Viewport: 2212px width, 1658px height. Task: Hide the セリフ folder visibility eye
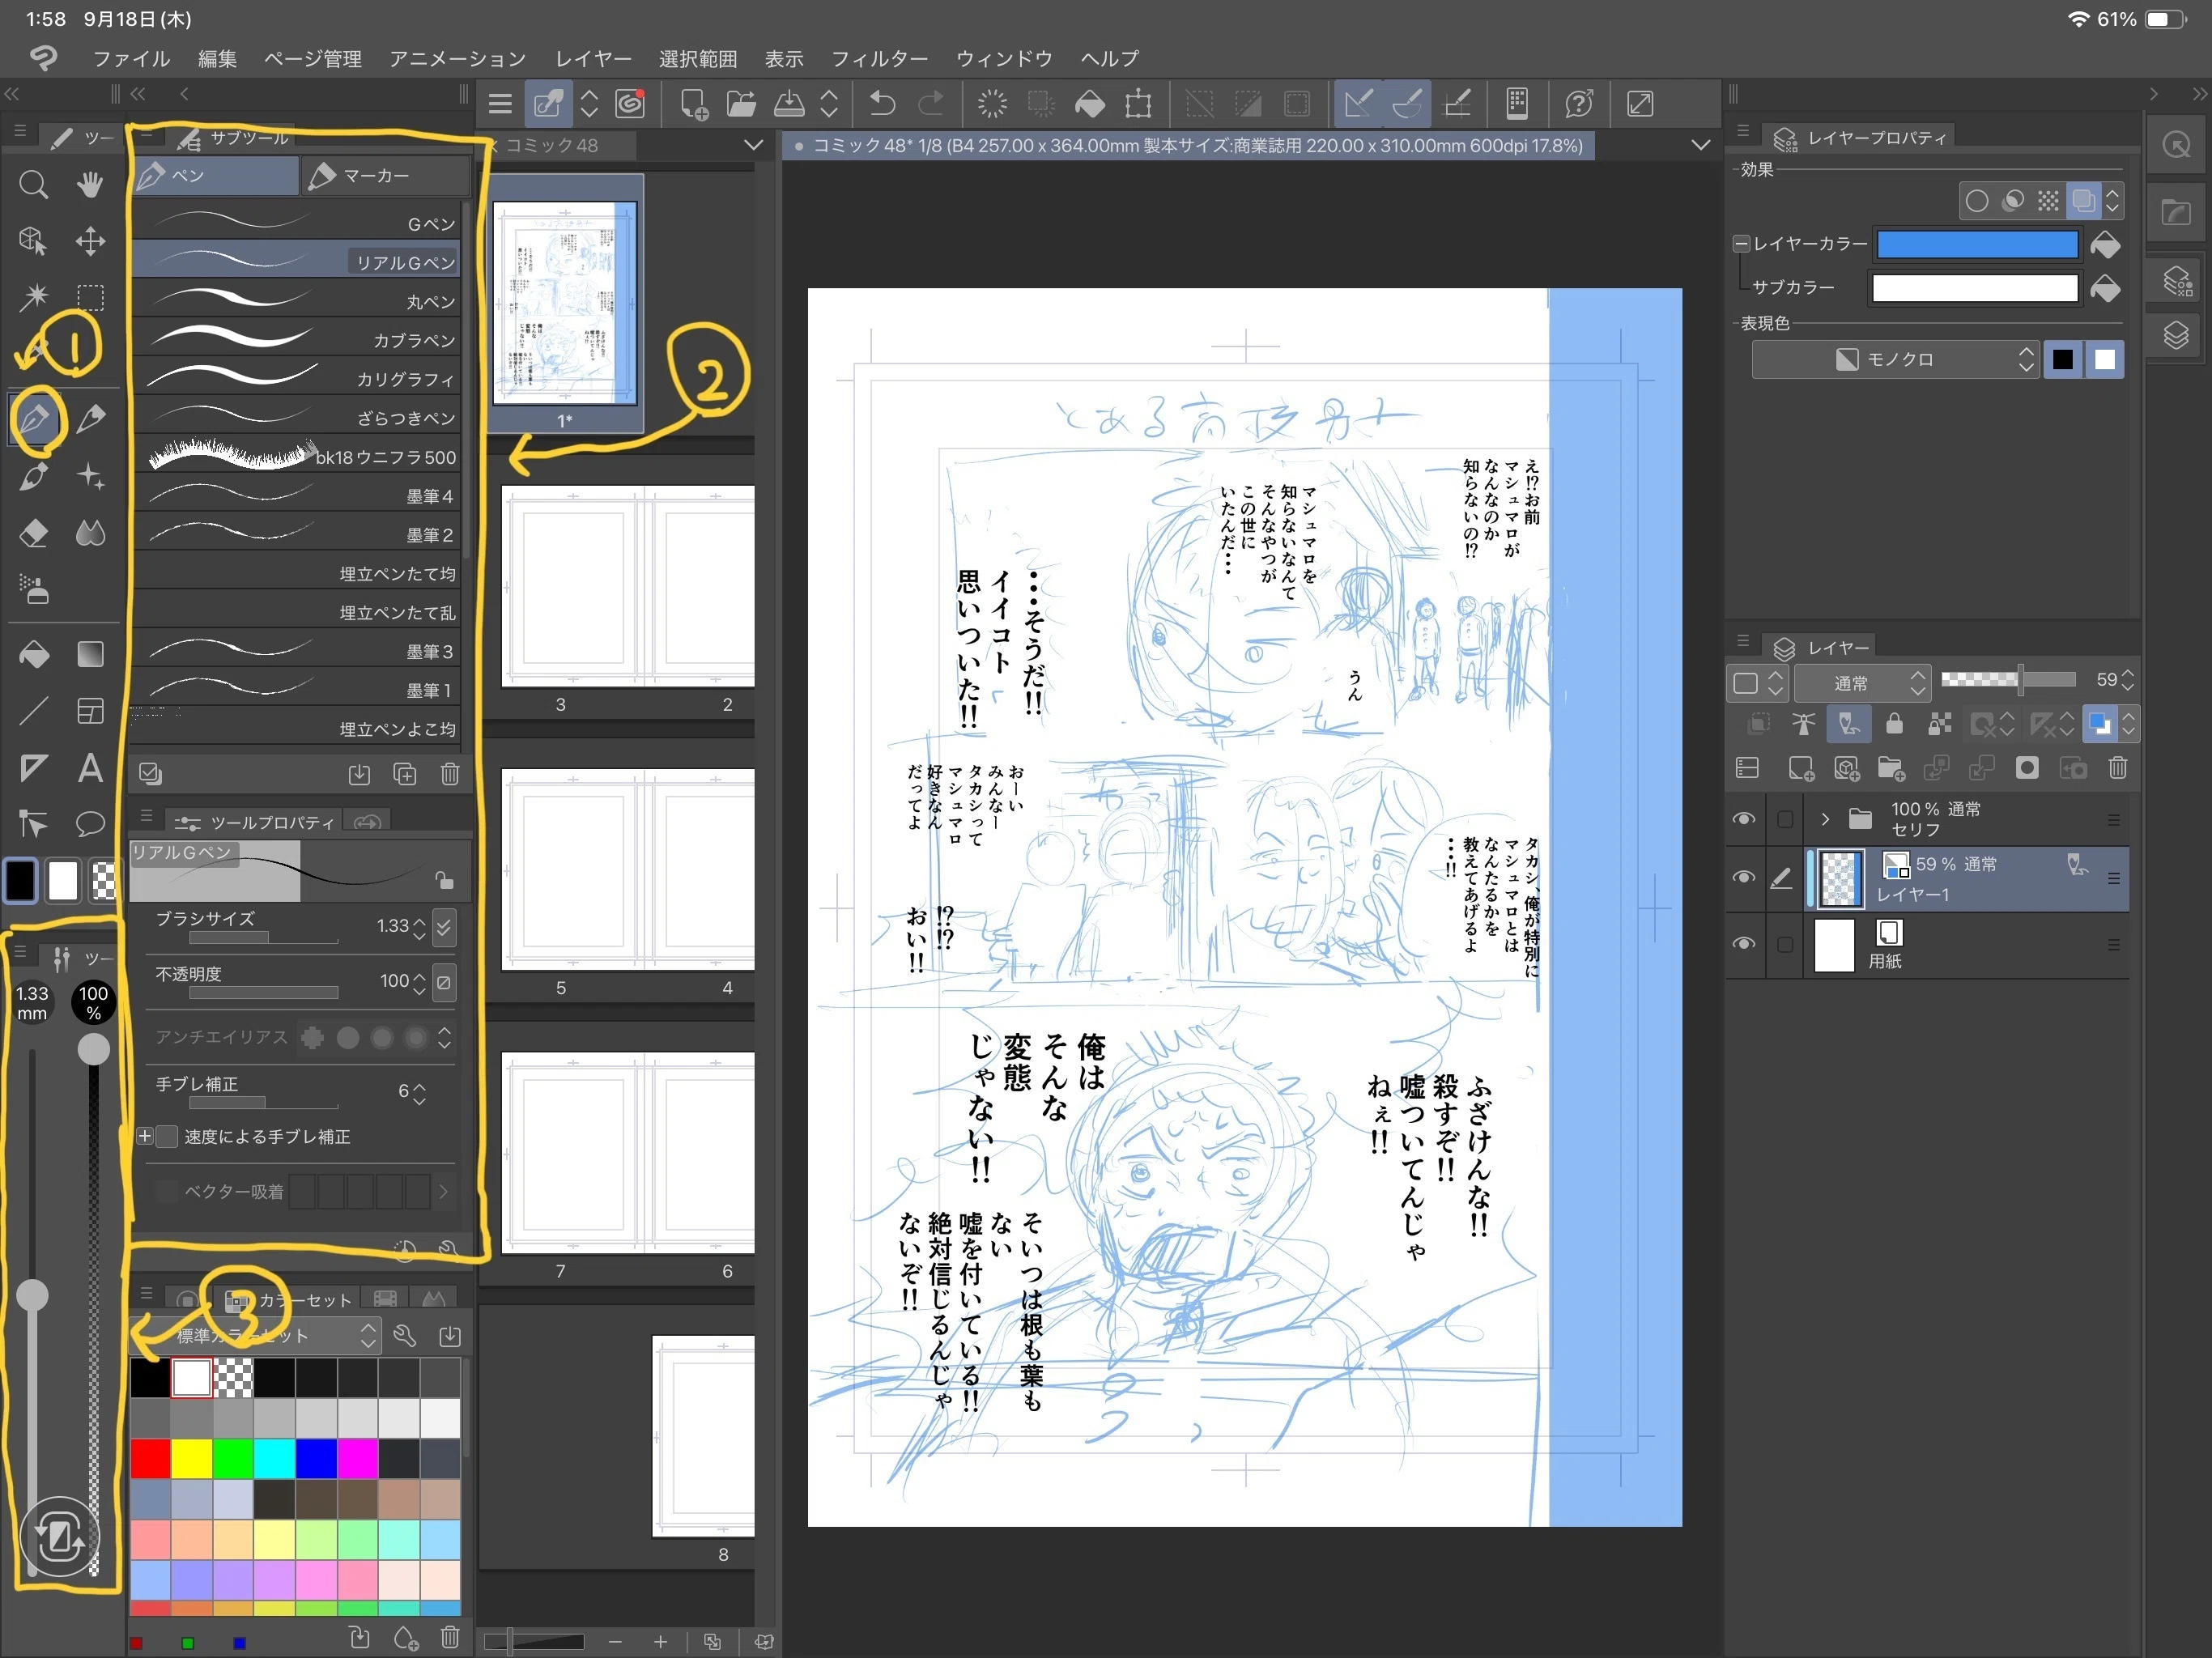pos(1744,819)
